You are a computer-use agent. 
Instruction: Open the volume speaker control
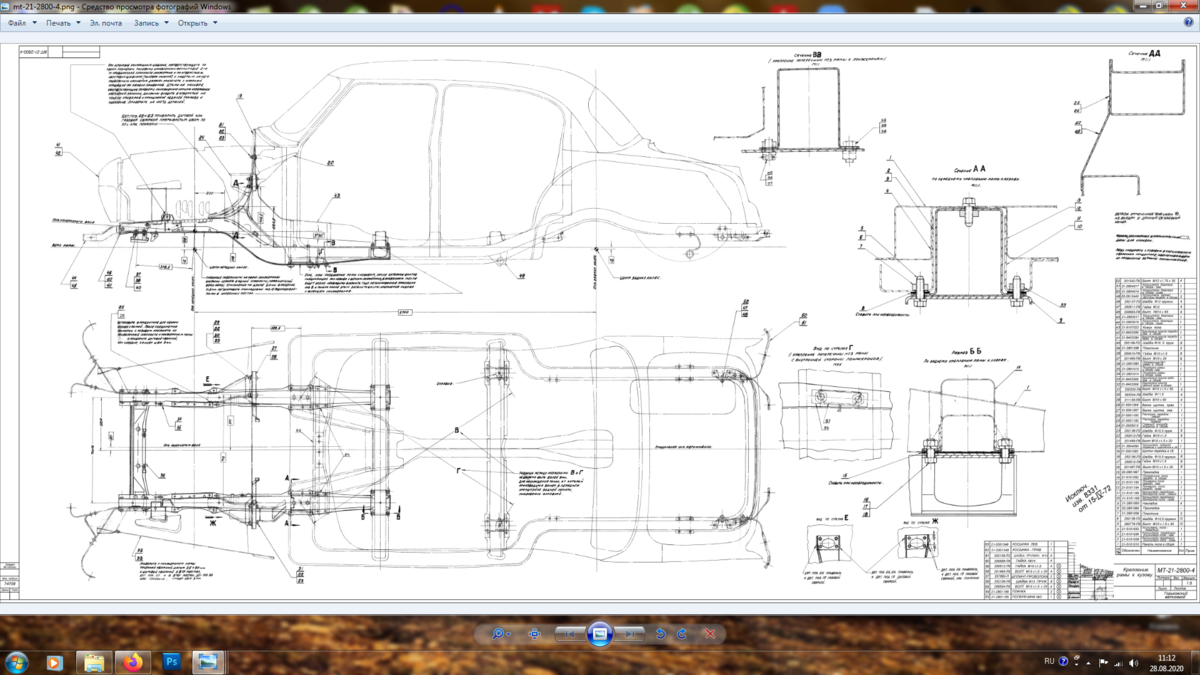point(1133,662)
